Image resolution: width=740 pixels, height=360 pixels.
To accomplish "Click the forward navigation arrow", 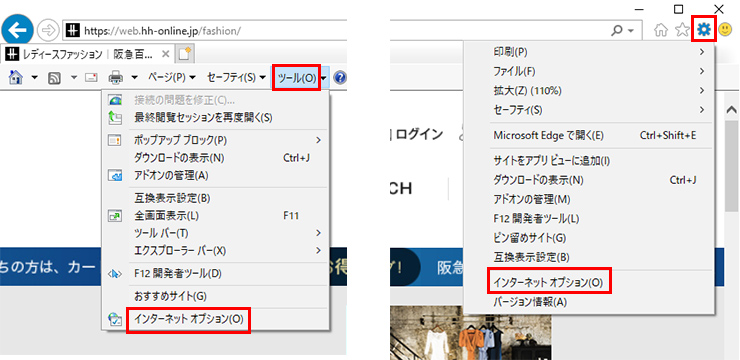I will pos(47,31).
